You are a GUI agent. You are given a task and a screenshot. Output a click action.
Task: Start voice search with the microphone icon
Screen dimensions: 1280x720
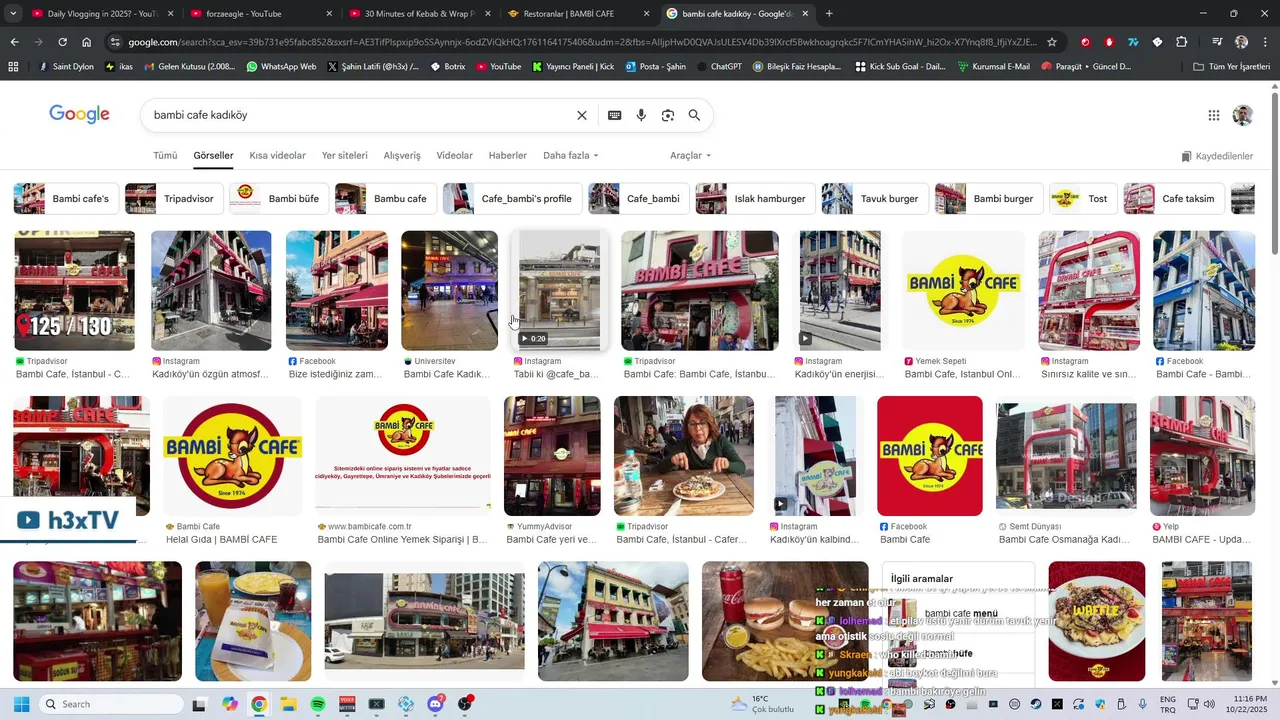(x=641, y=115)
